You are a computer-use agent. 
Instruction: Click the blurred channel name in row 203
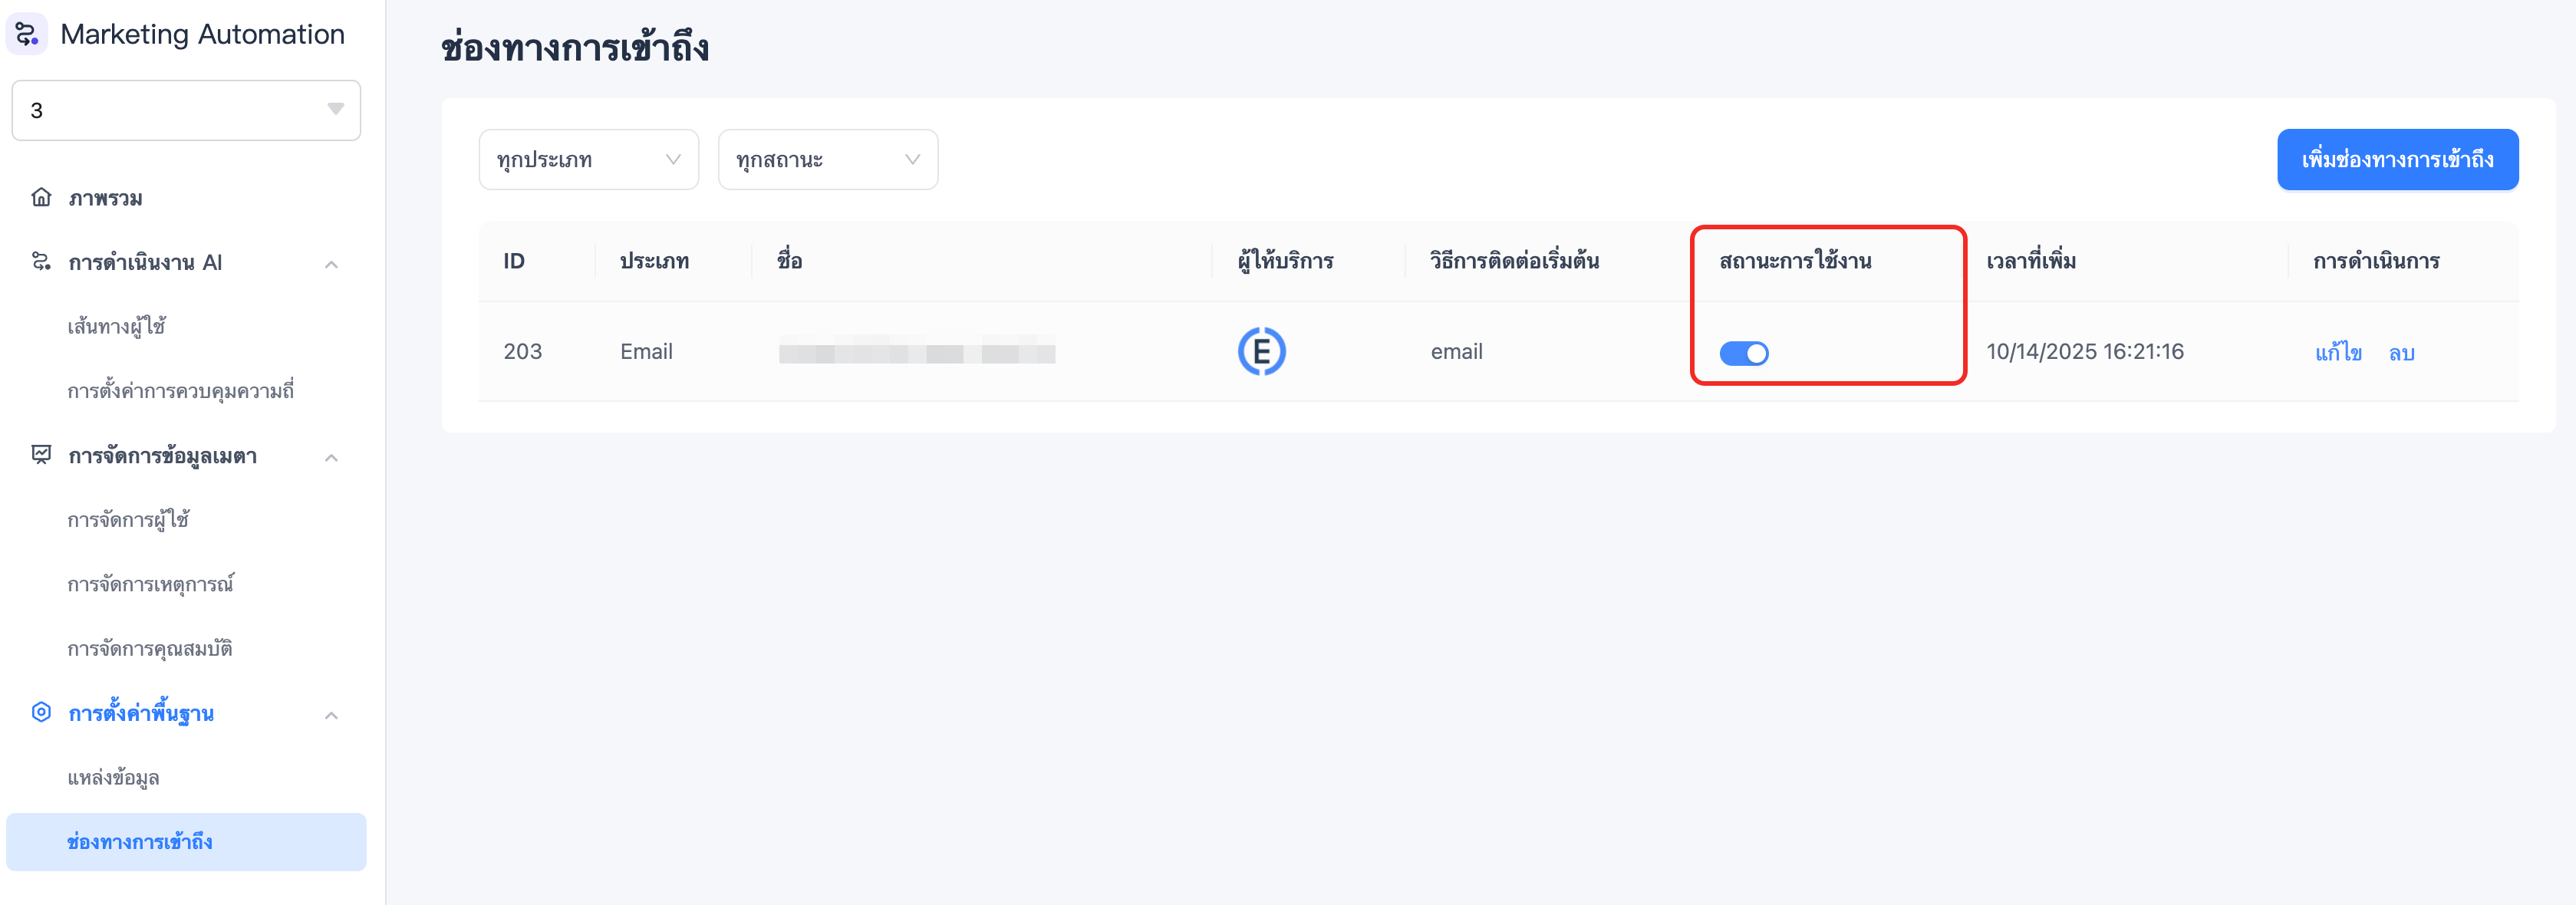pyautogui.click(x=916, y=352)
